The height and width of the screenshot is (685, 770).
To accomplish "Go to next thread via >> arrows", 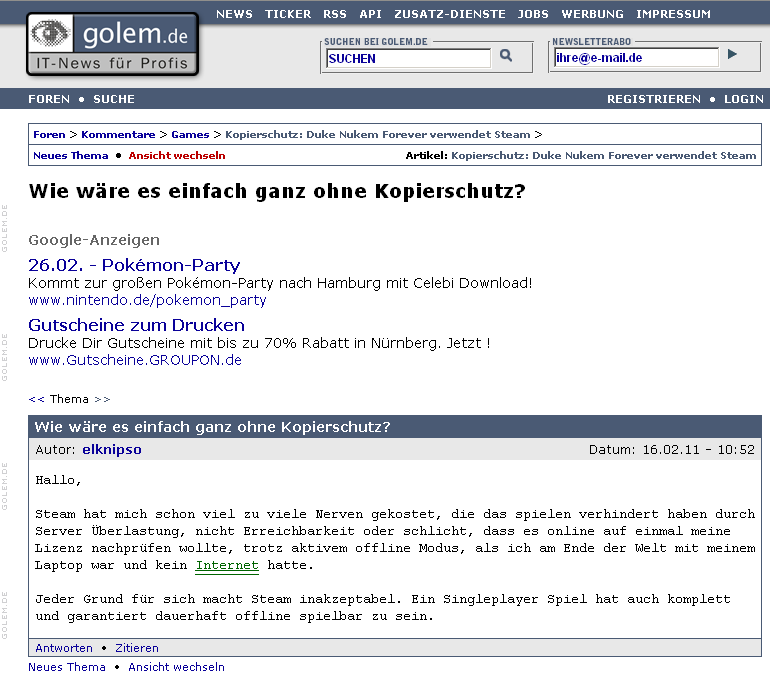I will [102, 399].
